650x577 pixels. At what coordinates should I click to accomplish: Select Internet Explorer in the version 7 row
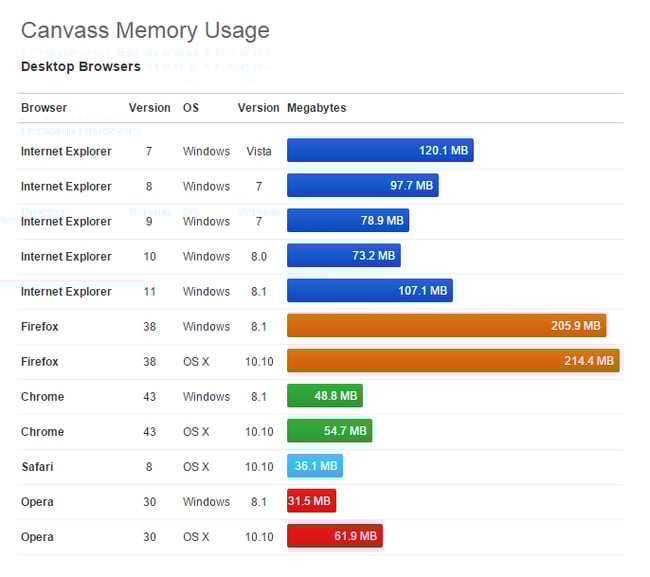pyautogui.click(x=66, y=151)
